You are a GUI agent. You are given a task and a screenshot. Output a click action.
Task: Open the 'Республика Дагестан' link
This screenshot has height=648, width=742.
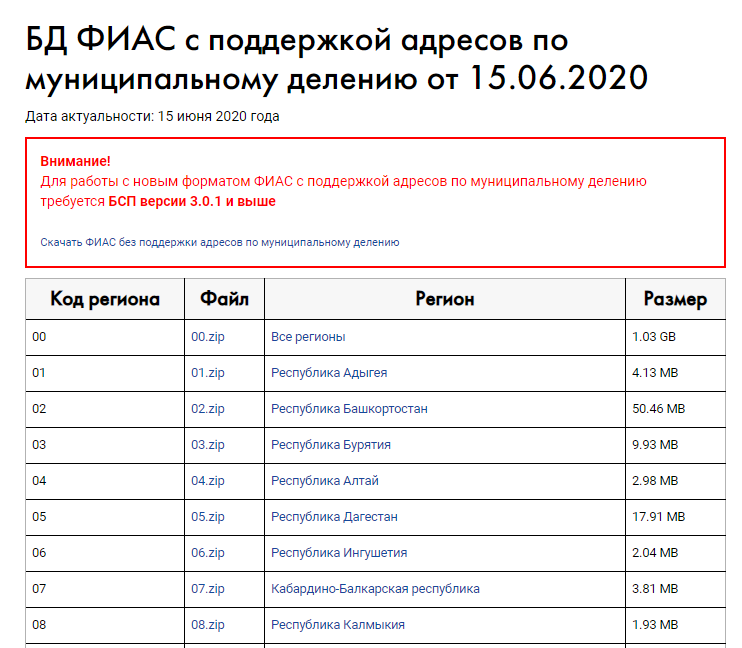pos(334,517)
